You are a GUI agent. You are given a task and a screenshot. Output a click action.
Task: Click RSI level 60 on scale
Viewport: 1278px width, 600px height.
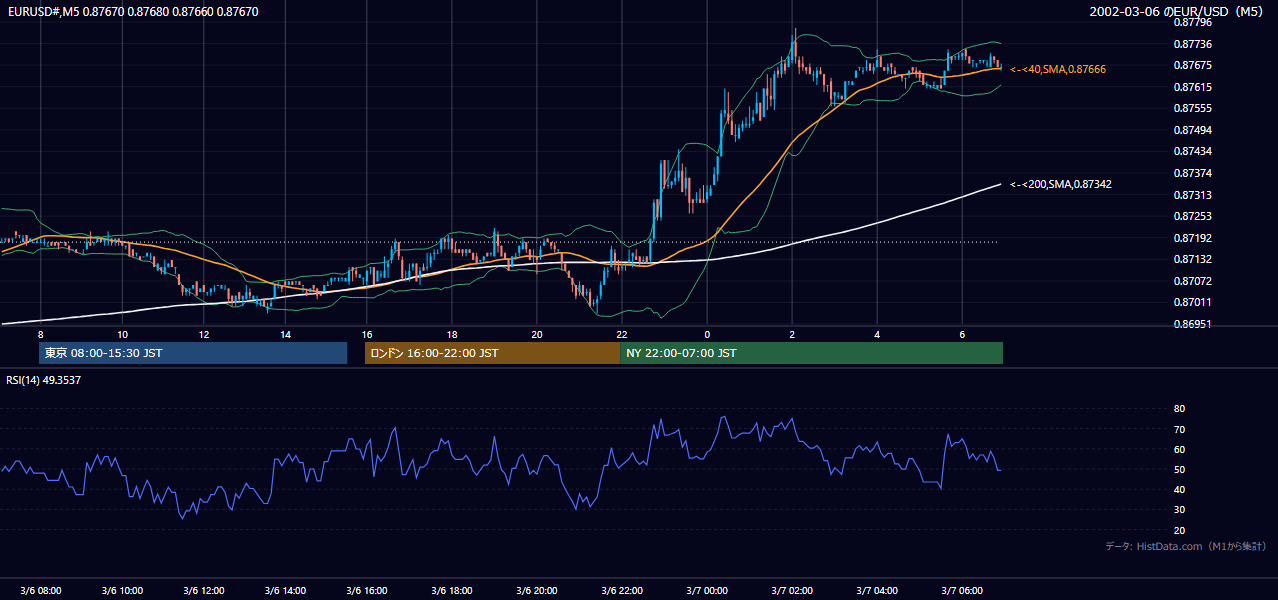click(x=1179, y=449)
